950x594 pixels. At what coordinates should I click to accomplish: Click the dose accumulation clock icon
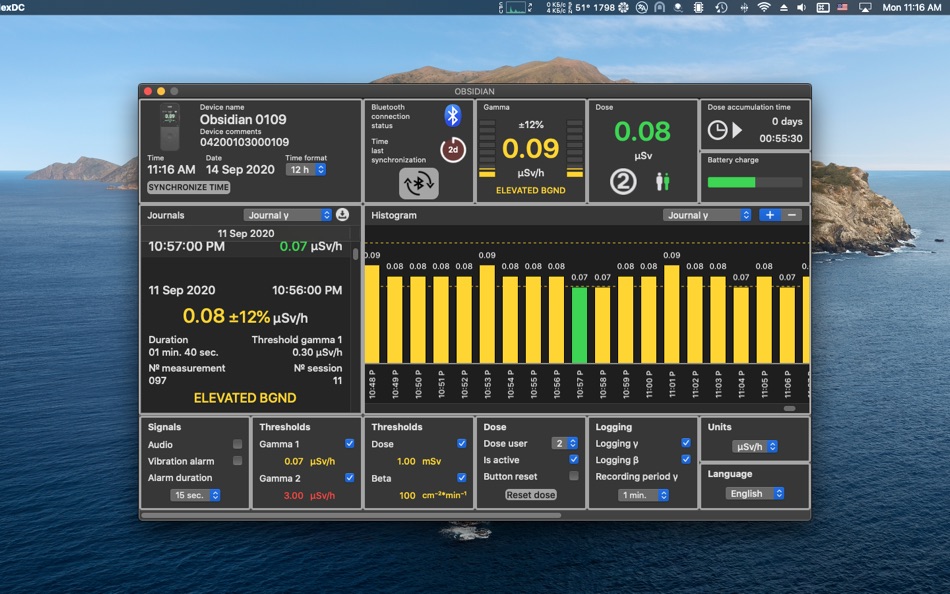[x=717, y=130]
